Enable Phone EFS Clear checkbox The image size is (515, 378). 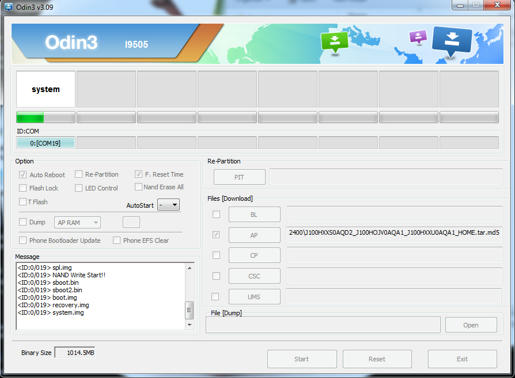click(116, 240)
